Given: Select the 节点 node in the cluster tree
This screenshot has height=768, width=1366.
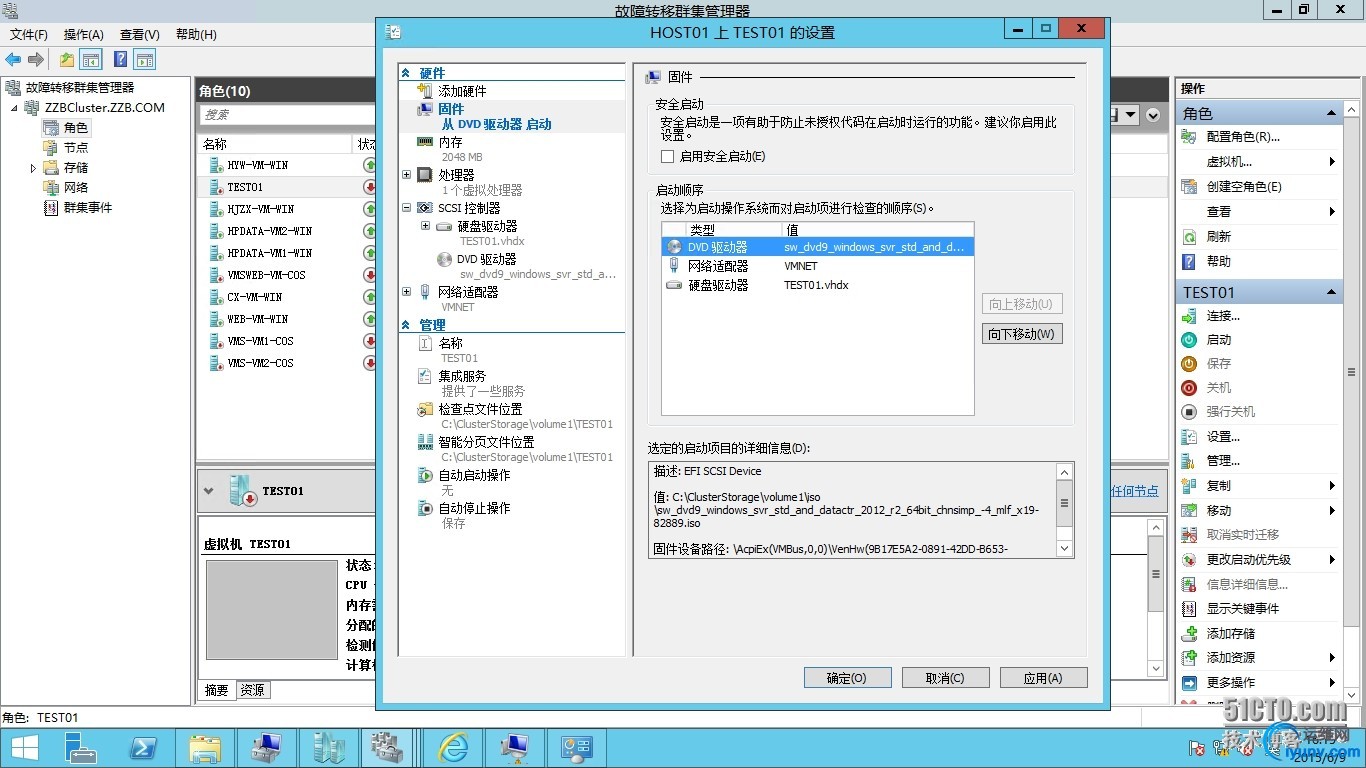Looking at the screenshot, I should (x=76, y=148).
